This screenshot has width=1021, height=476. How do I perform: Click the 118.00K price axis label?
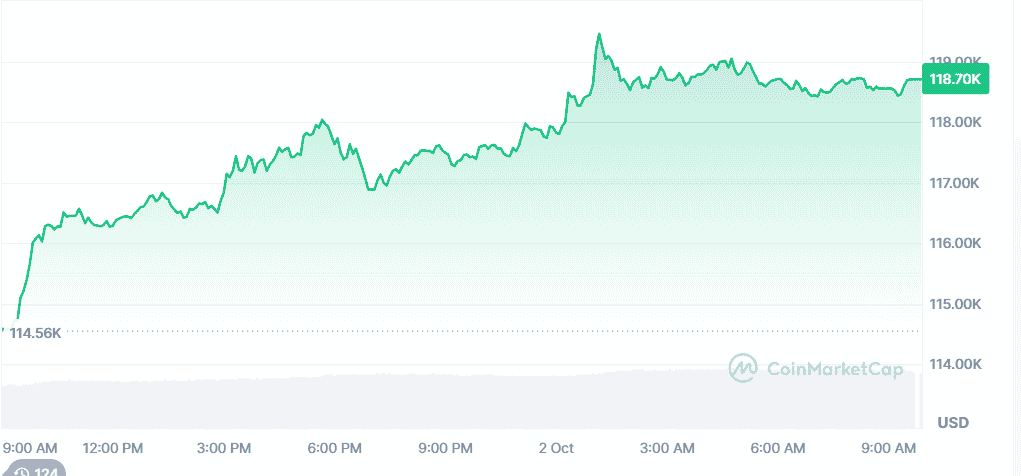(x=956, y=123)
